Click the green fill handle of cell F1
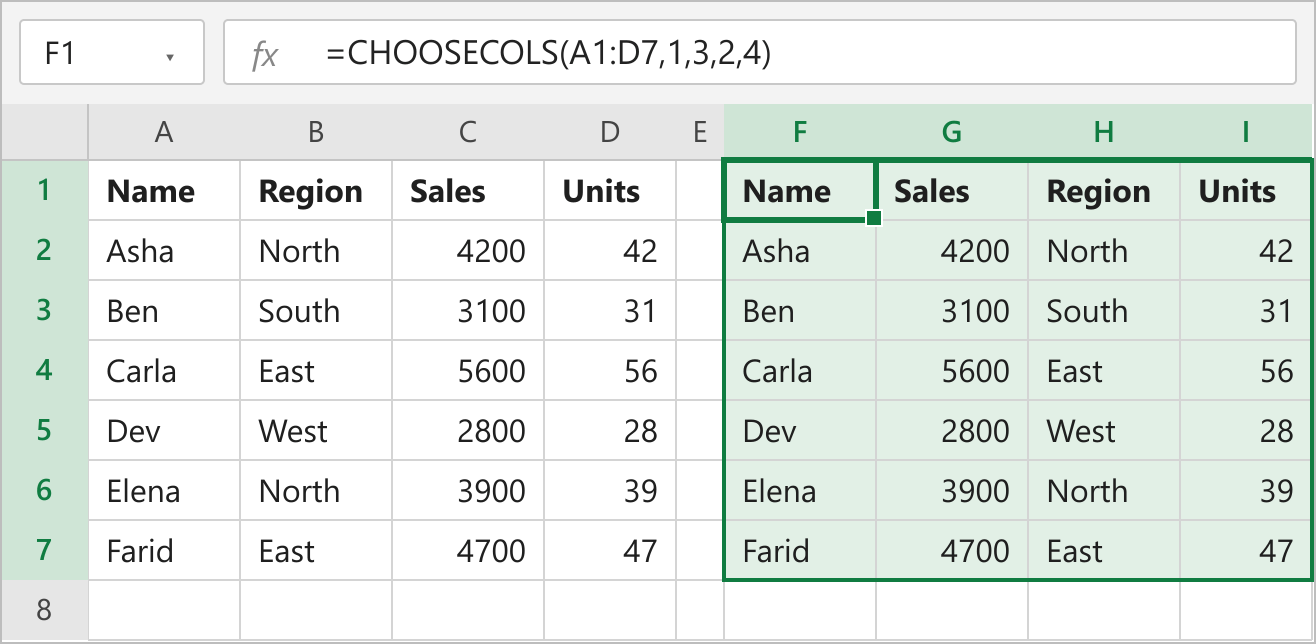1316x644 pixels. point(875,218)
